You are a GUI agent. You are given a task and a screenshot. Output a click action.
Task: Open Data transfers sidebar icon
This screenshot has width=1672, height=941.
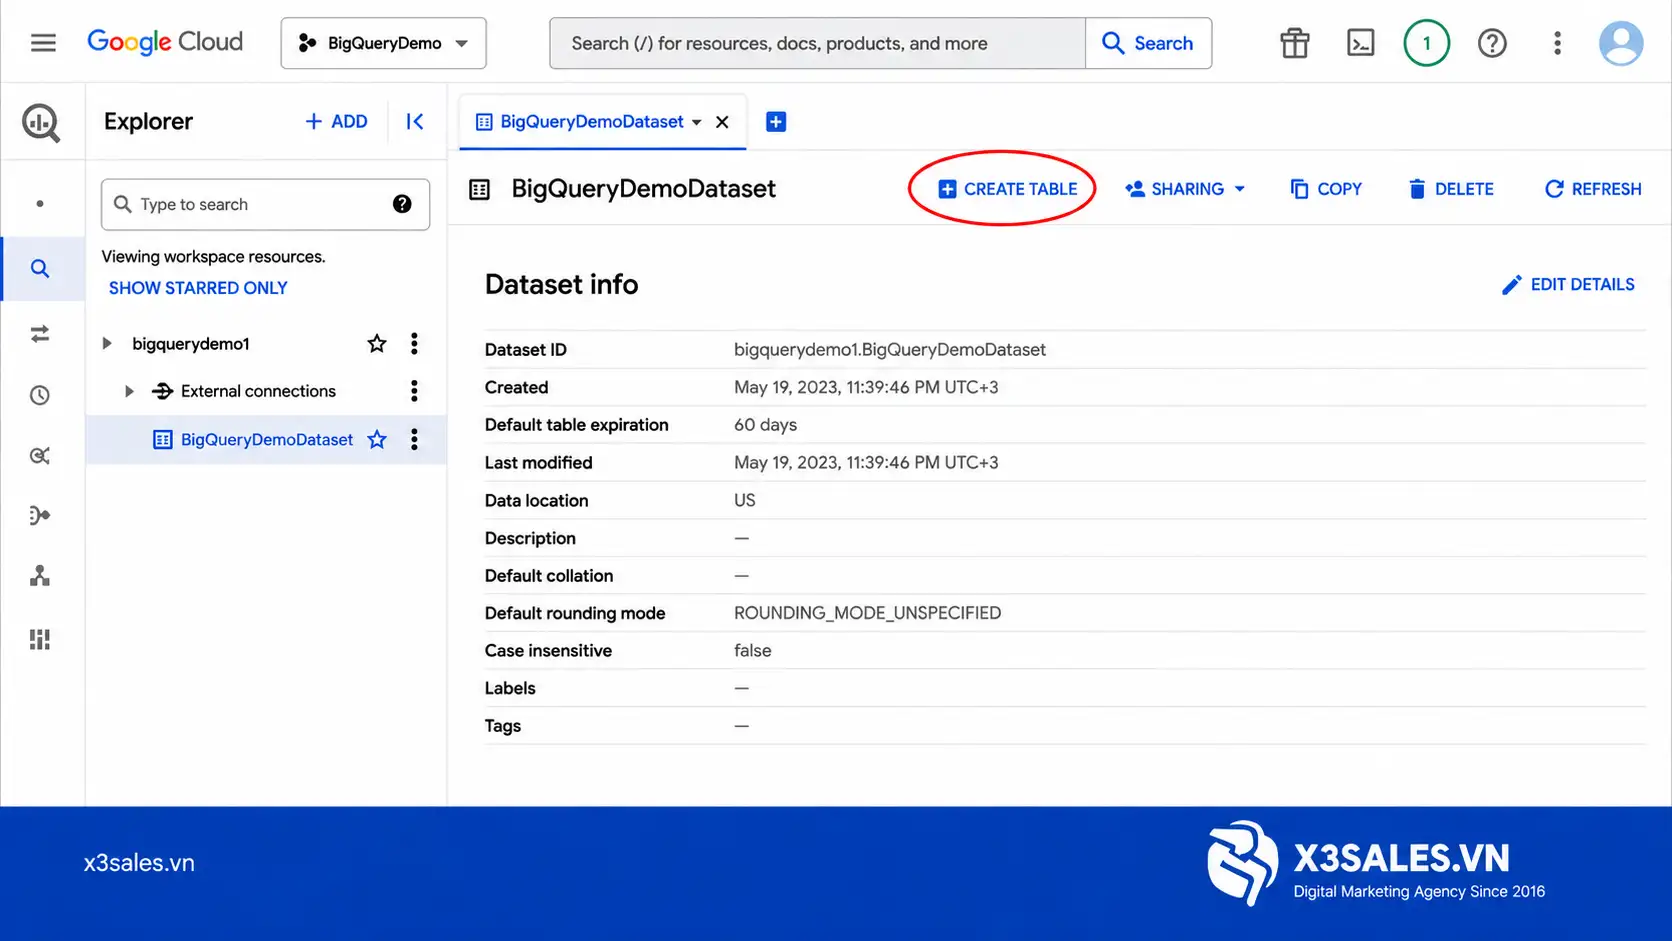tap(40, 334)
